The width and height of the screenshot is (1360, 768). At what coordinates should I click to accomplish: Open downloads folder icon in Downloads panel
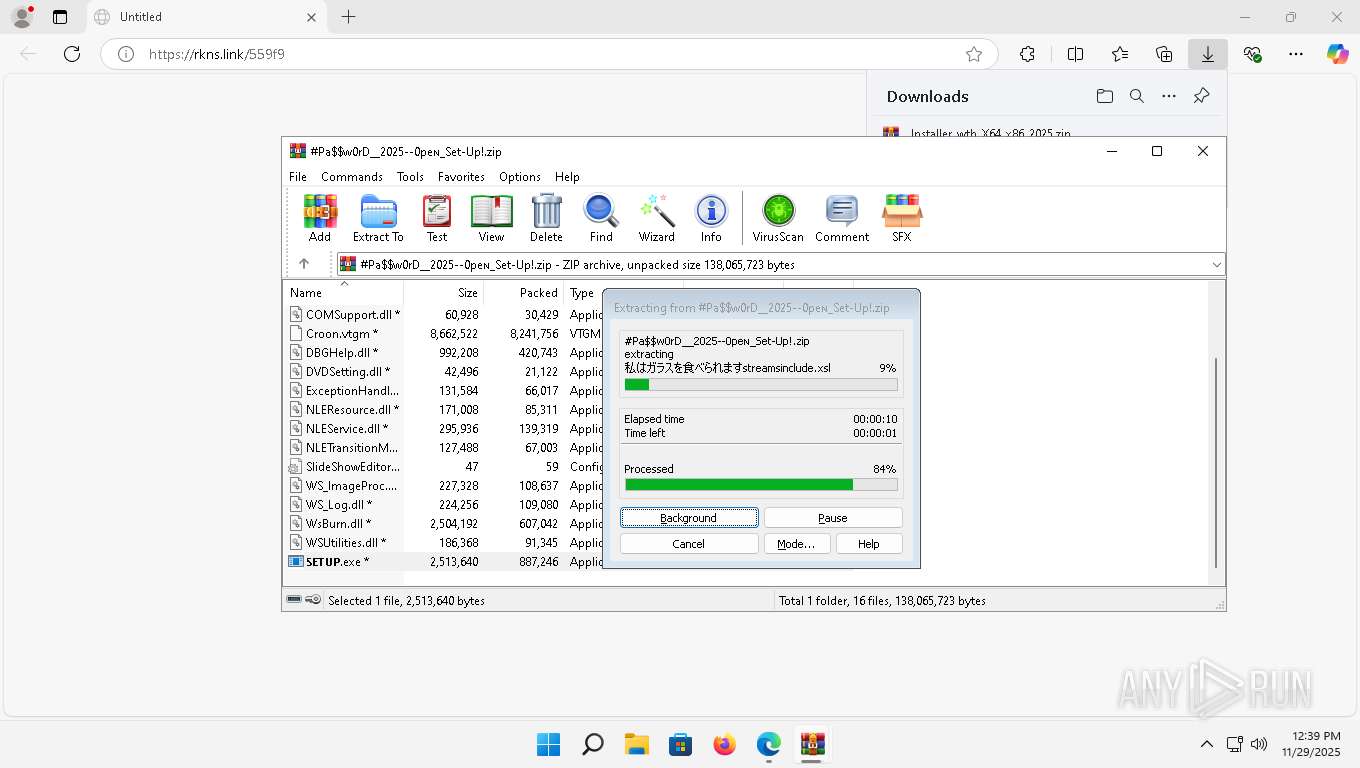[1104, 96]
